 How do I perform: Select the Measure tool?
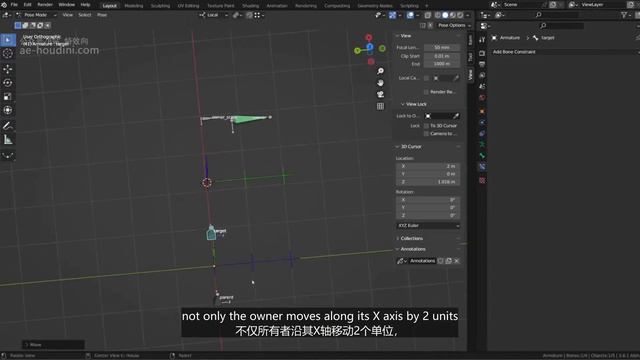point(8,140)
